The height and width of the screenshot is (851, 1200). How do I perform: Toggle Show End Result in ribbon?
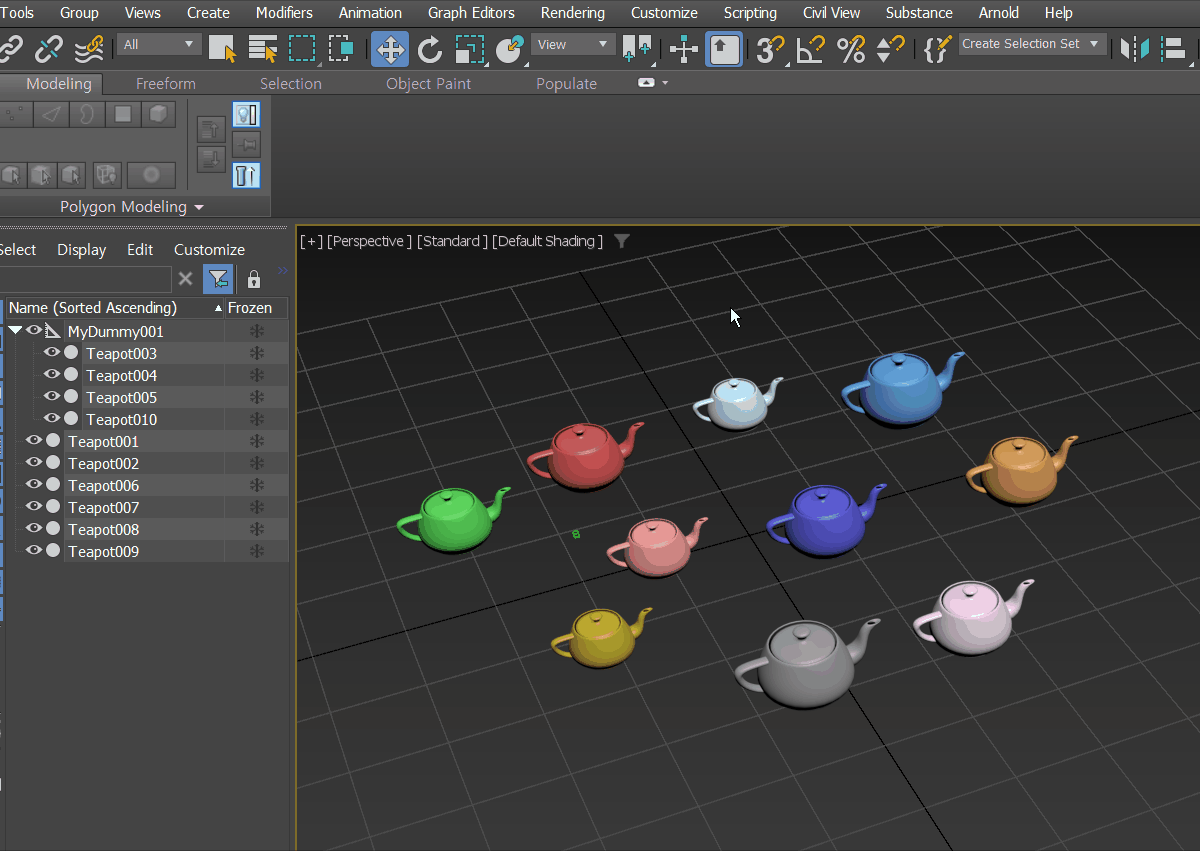[246, 175]
